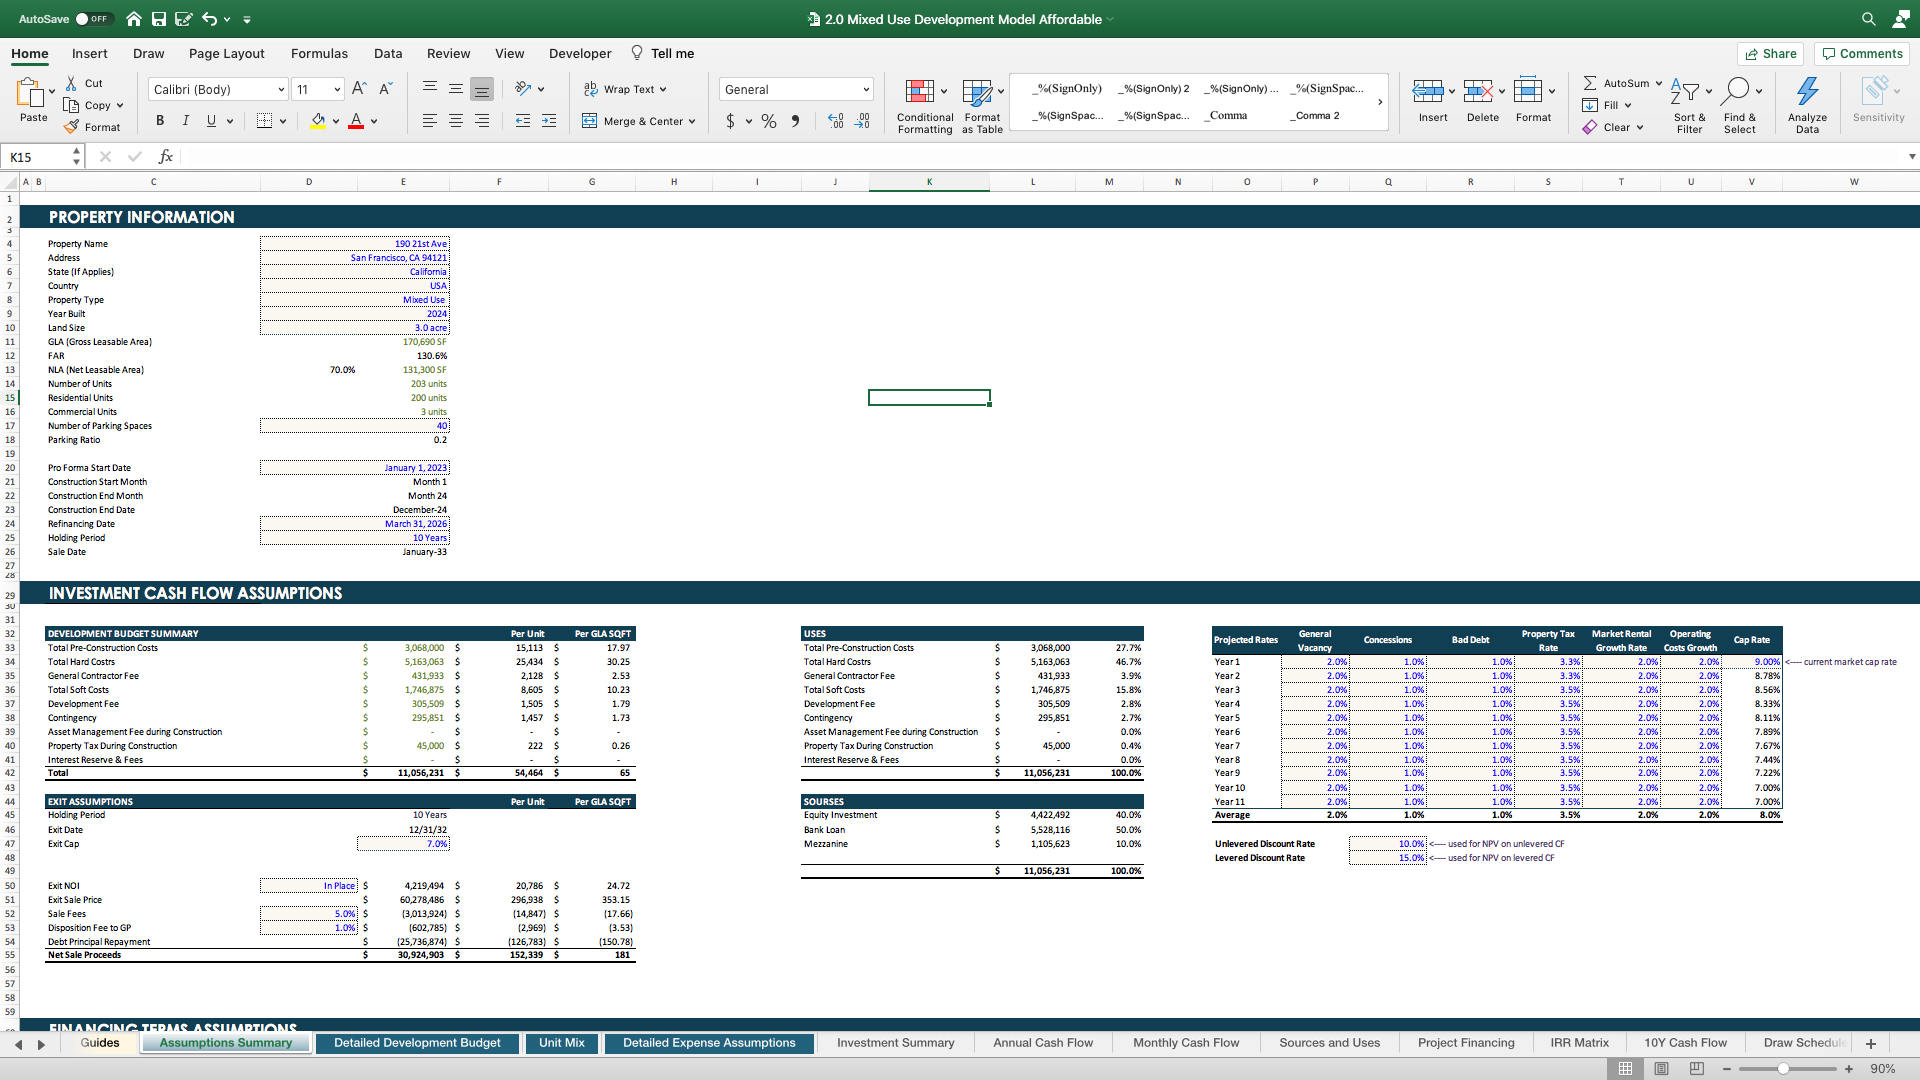
Task: Expand AutoSum dropdown arrow
Action: click(x=1658, y=83)
